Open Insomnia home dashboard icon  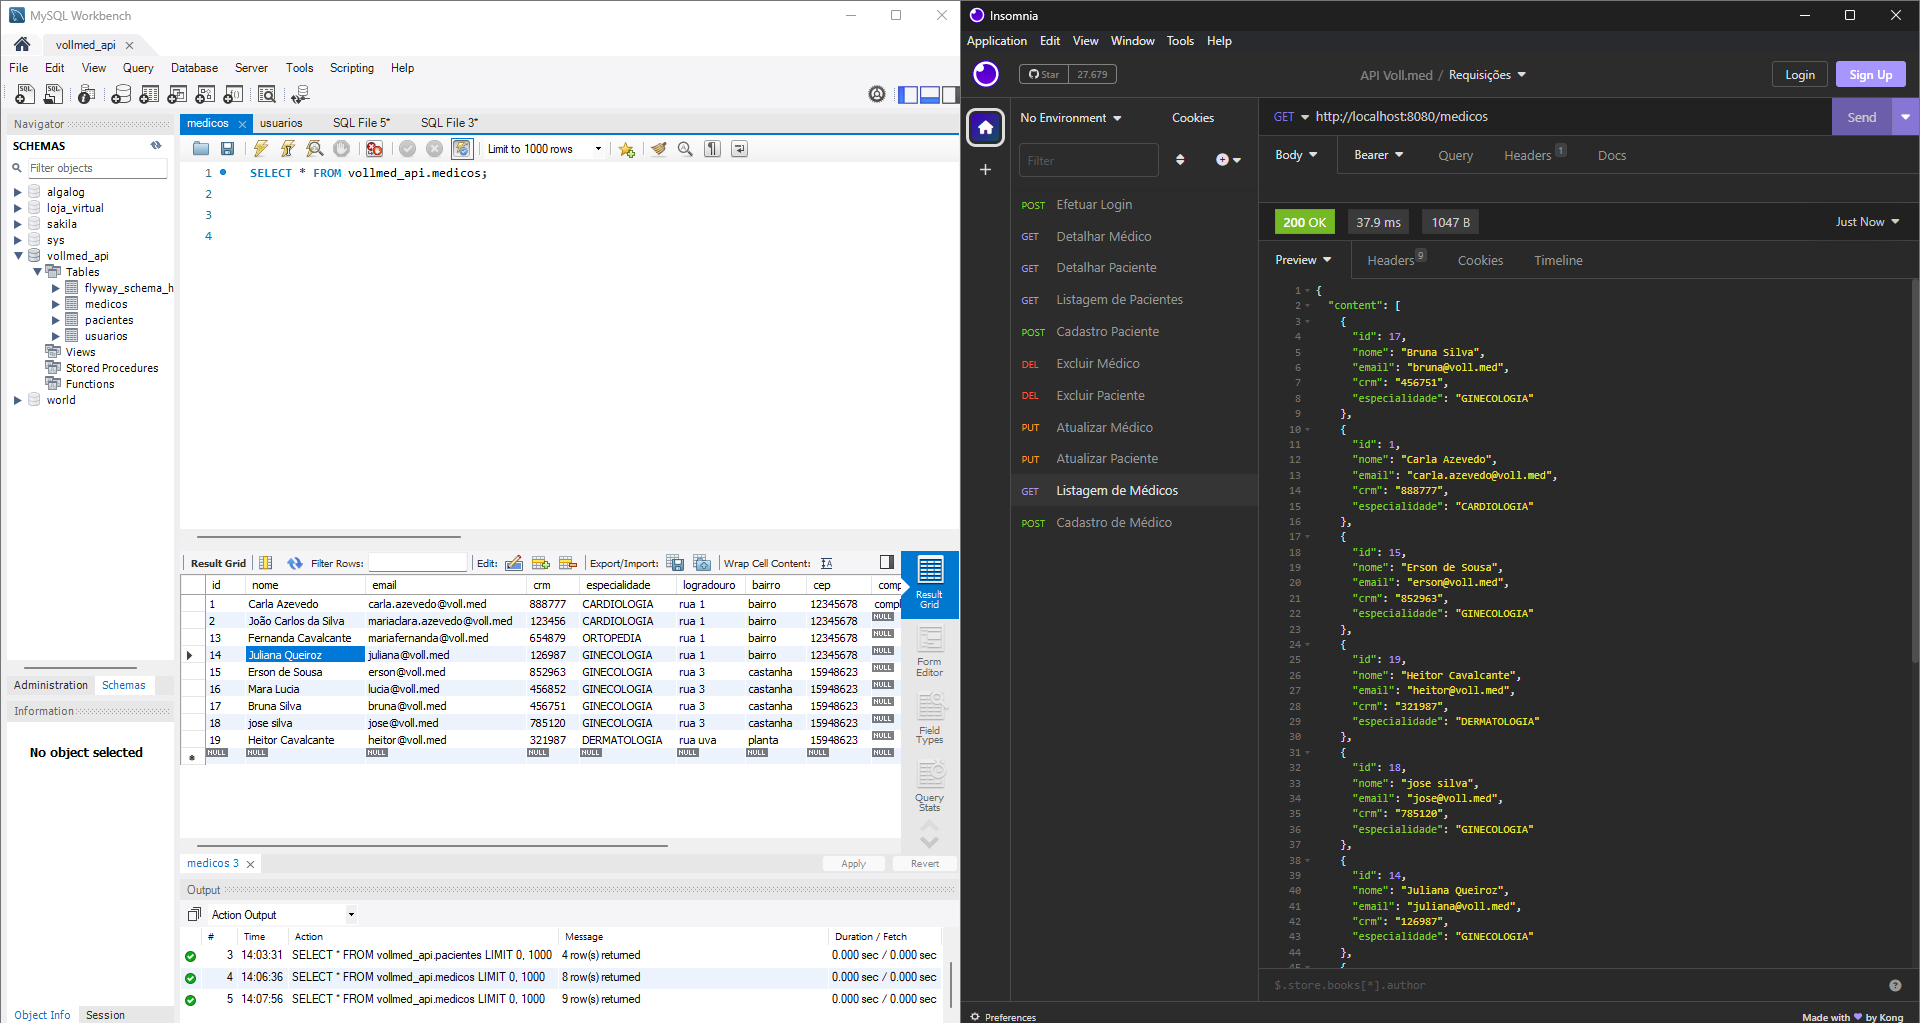(985, 127)
